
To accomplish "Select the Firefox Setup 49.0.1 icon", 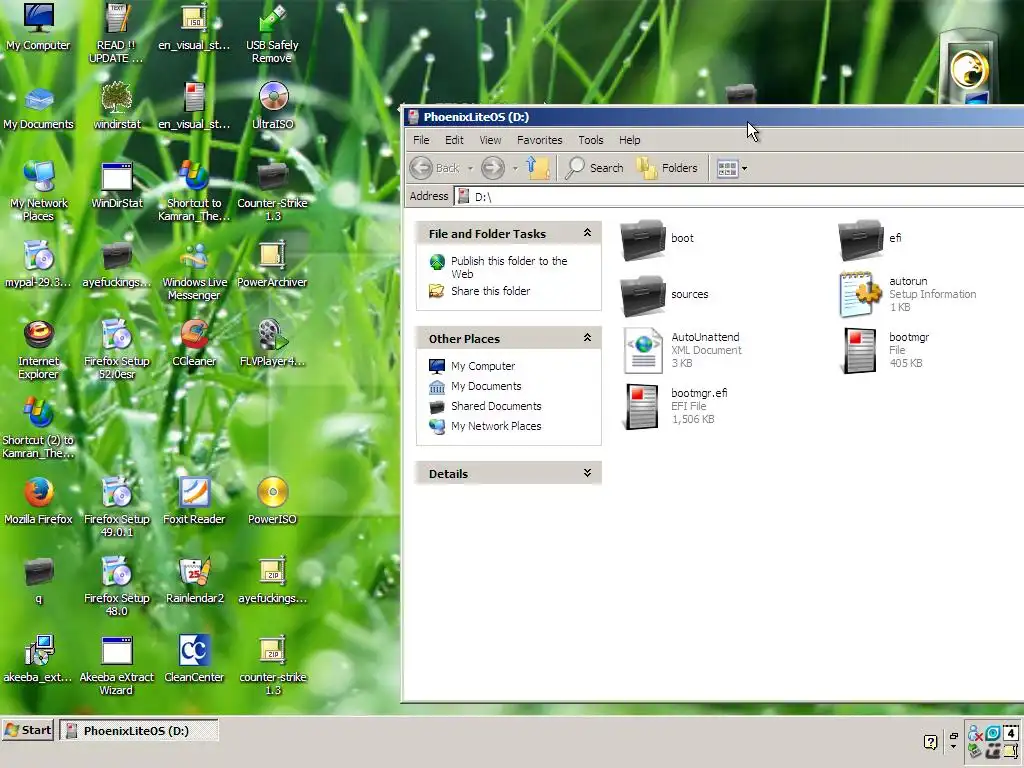I will (x=117, y=508).
